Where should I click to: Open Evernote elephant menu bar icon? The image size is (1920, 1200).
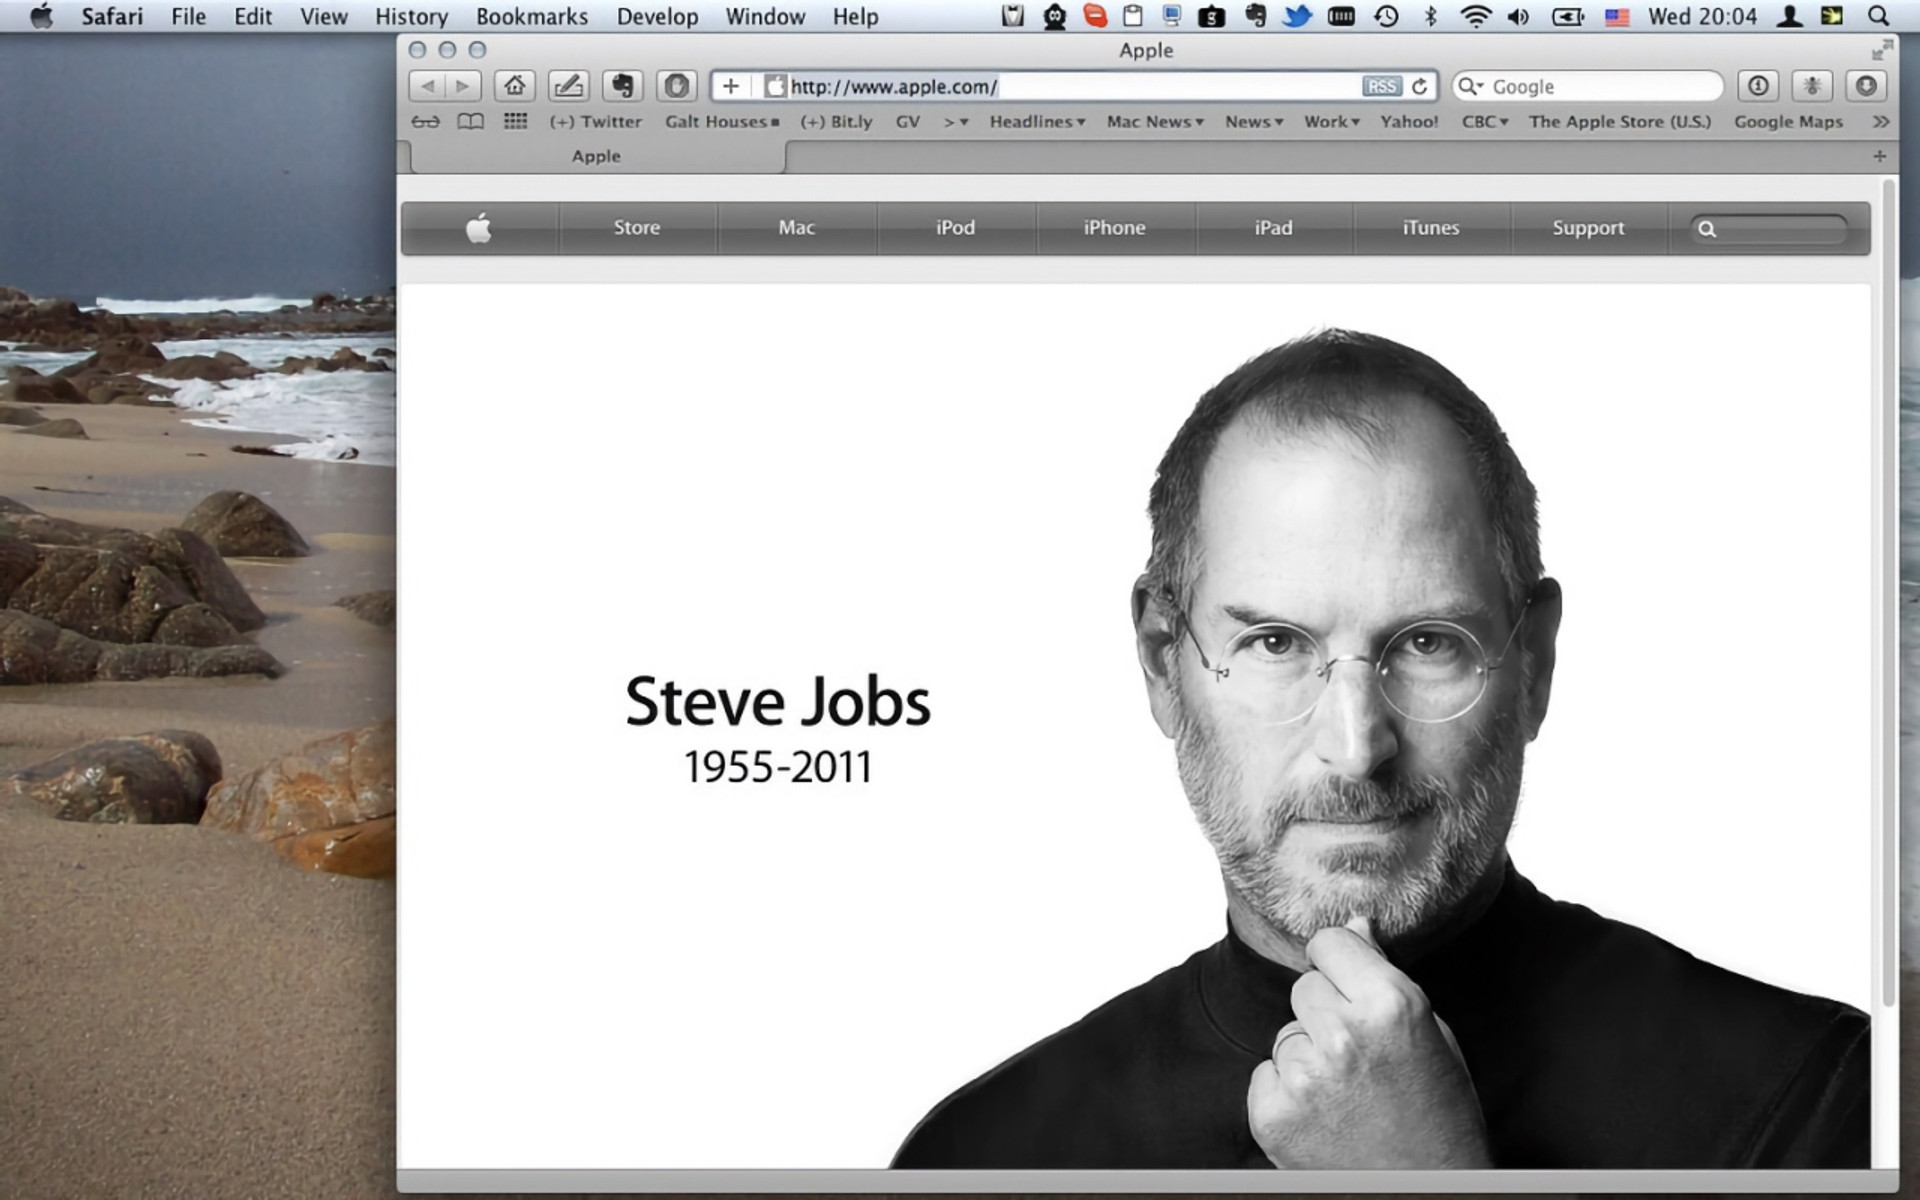click(x=1255, y=16)
